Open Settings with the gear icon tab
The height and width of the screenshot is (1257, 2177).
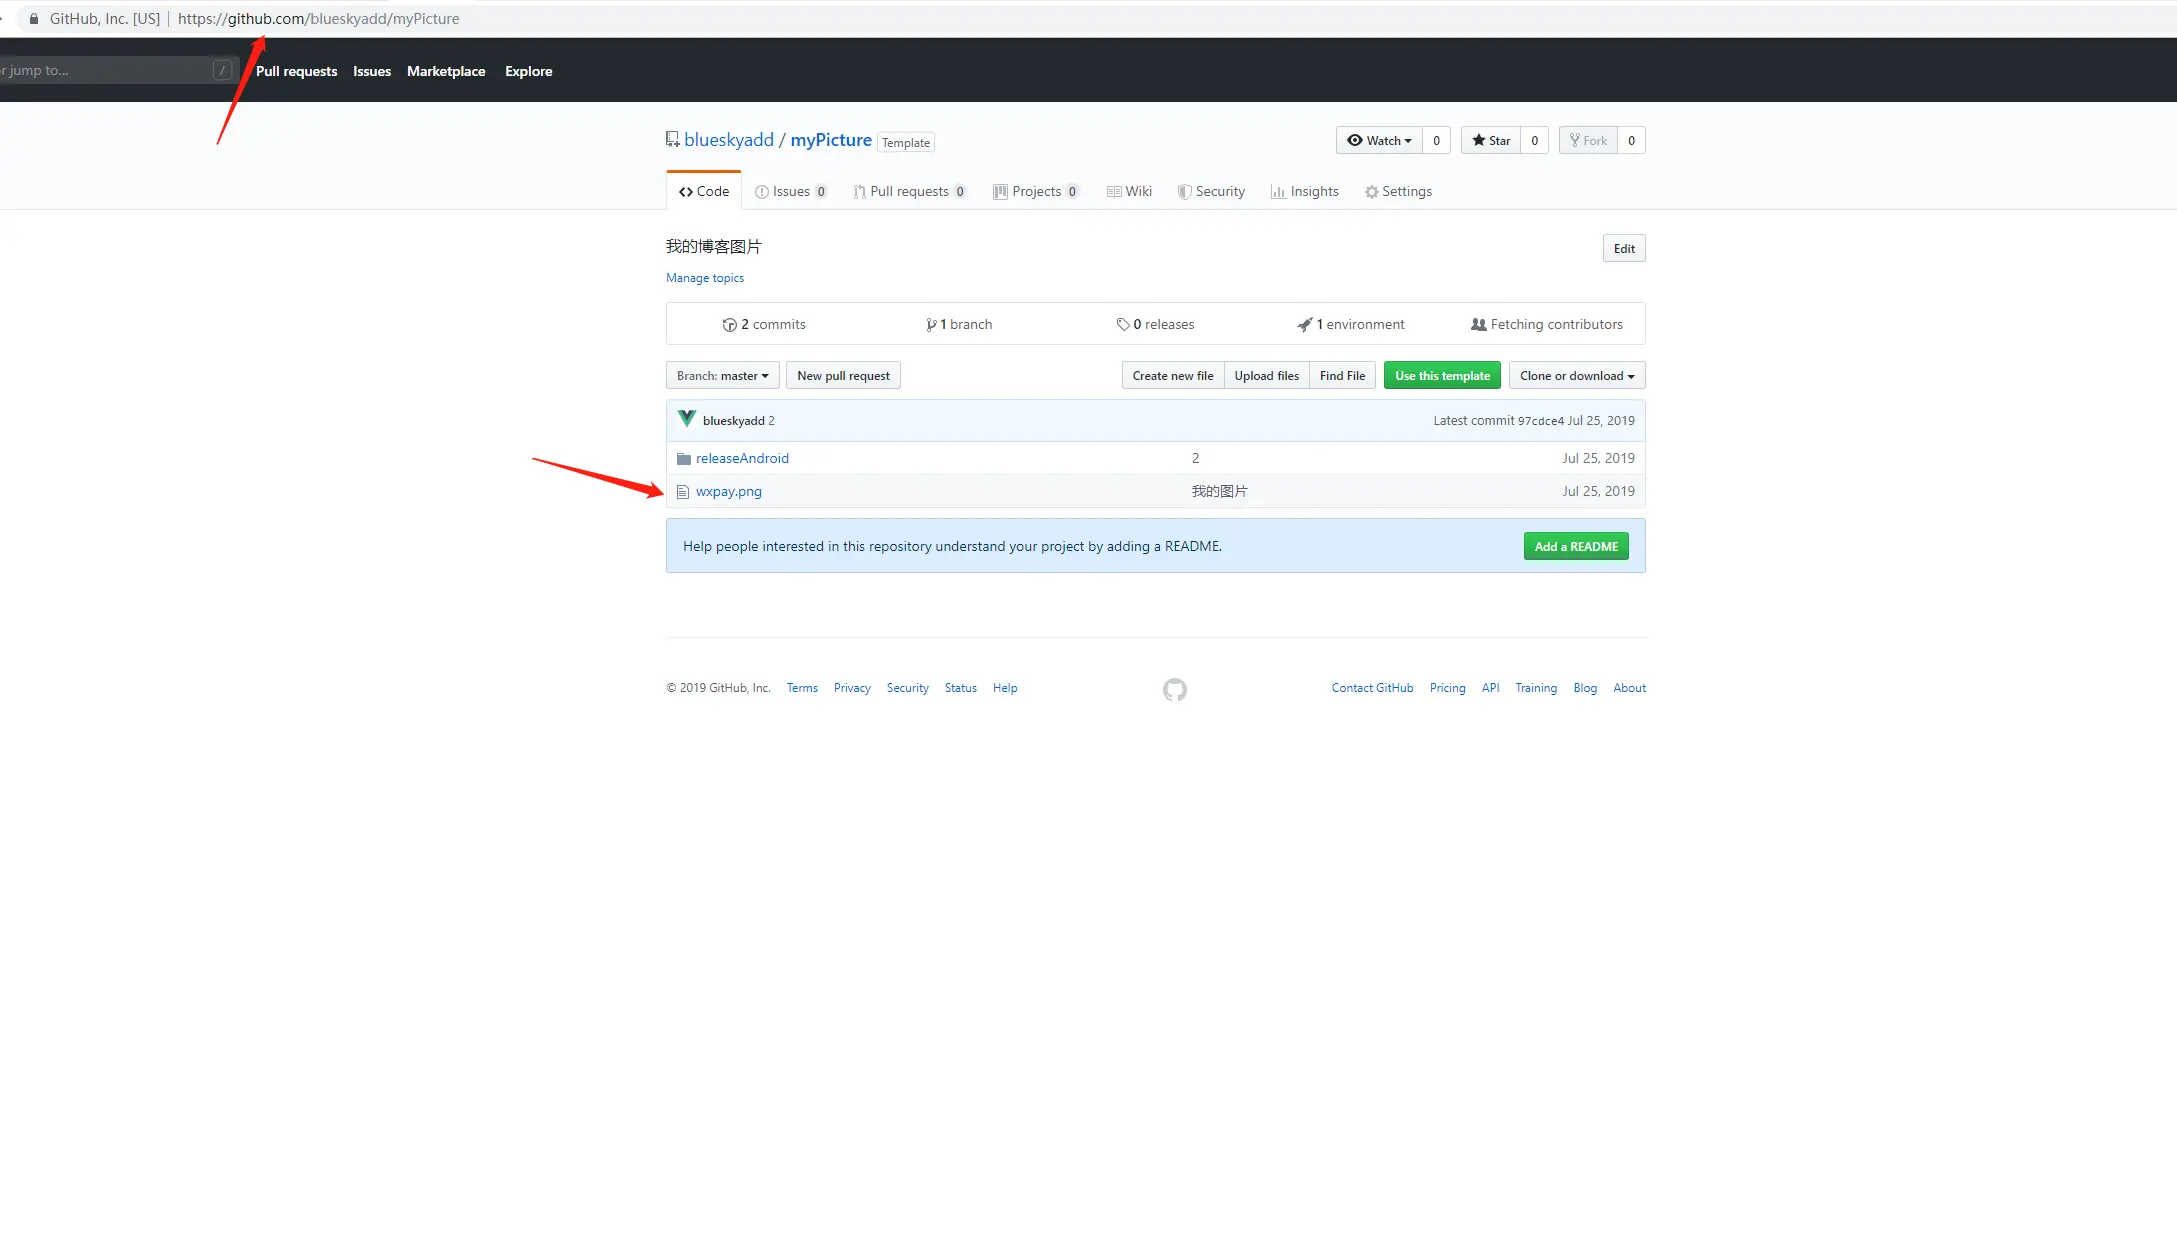1397,192
